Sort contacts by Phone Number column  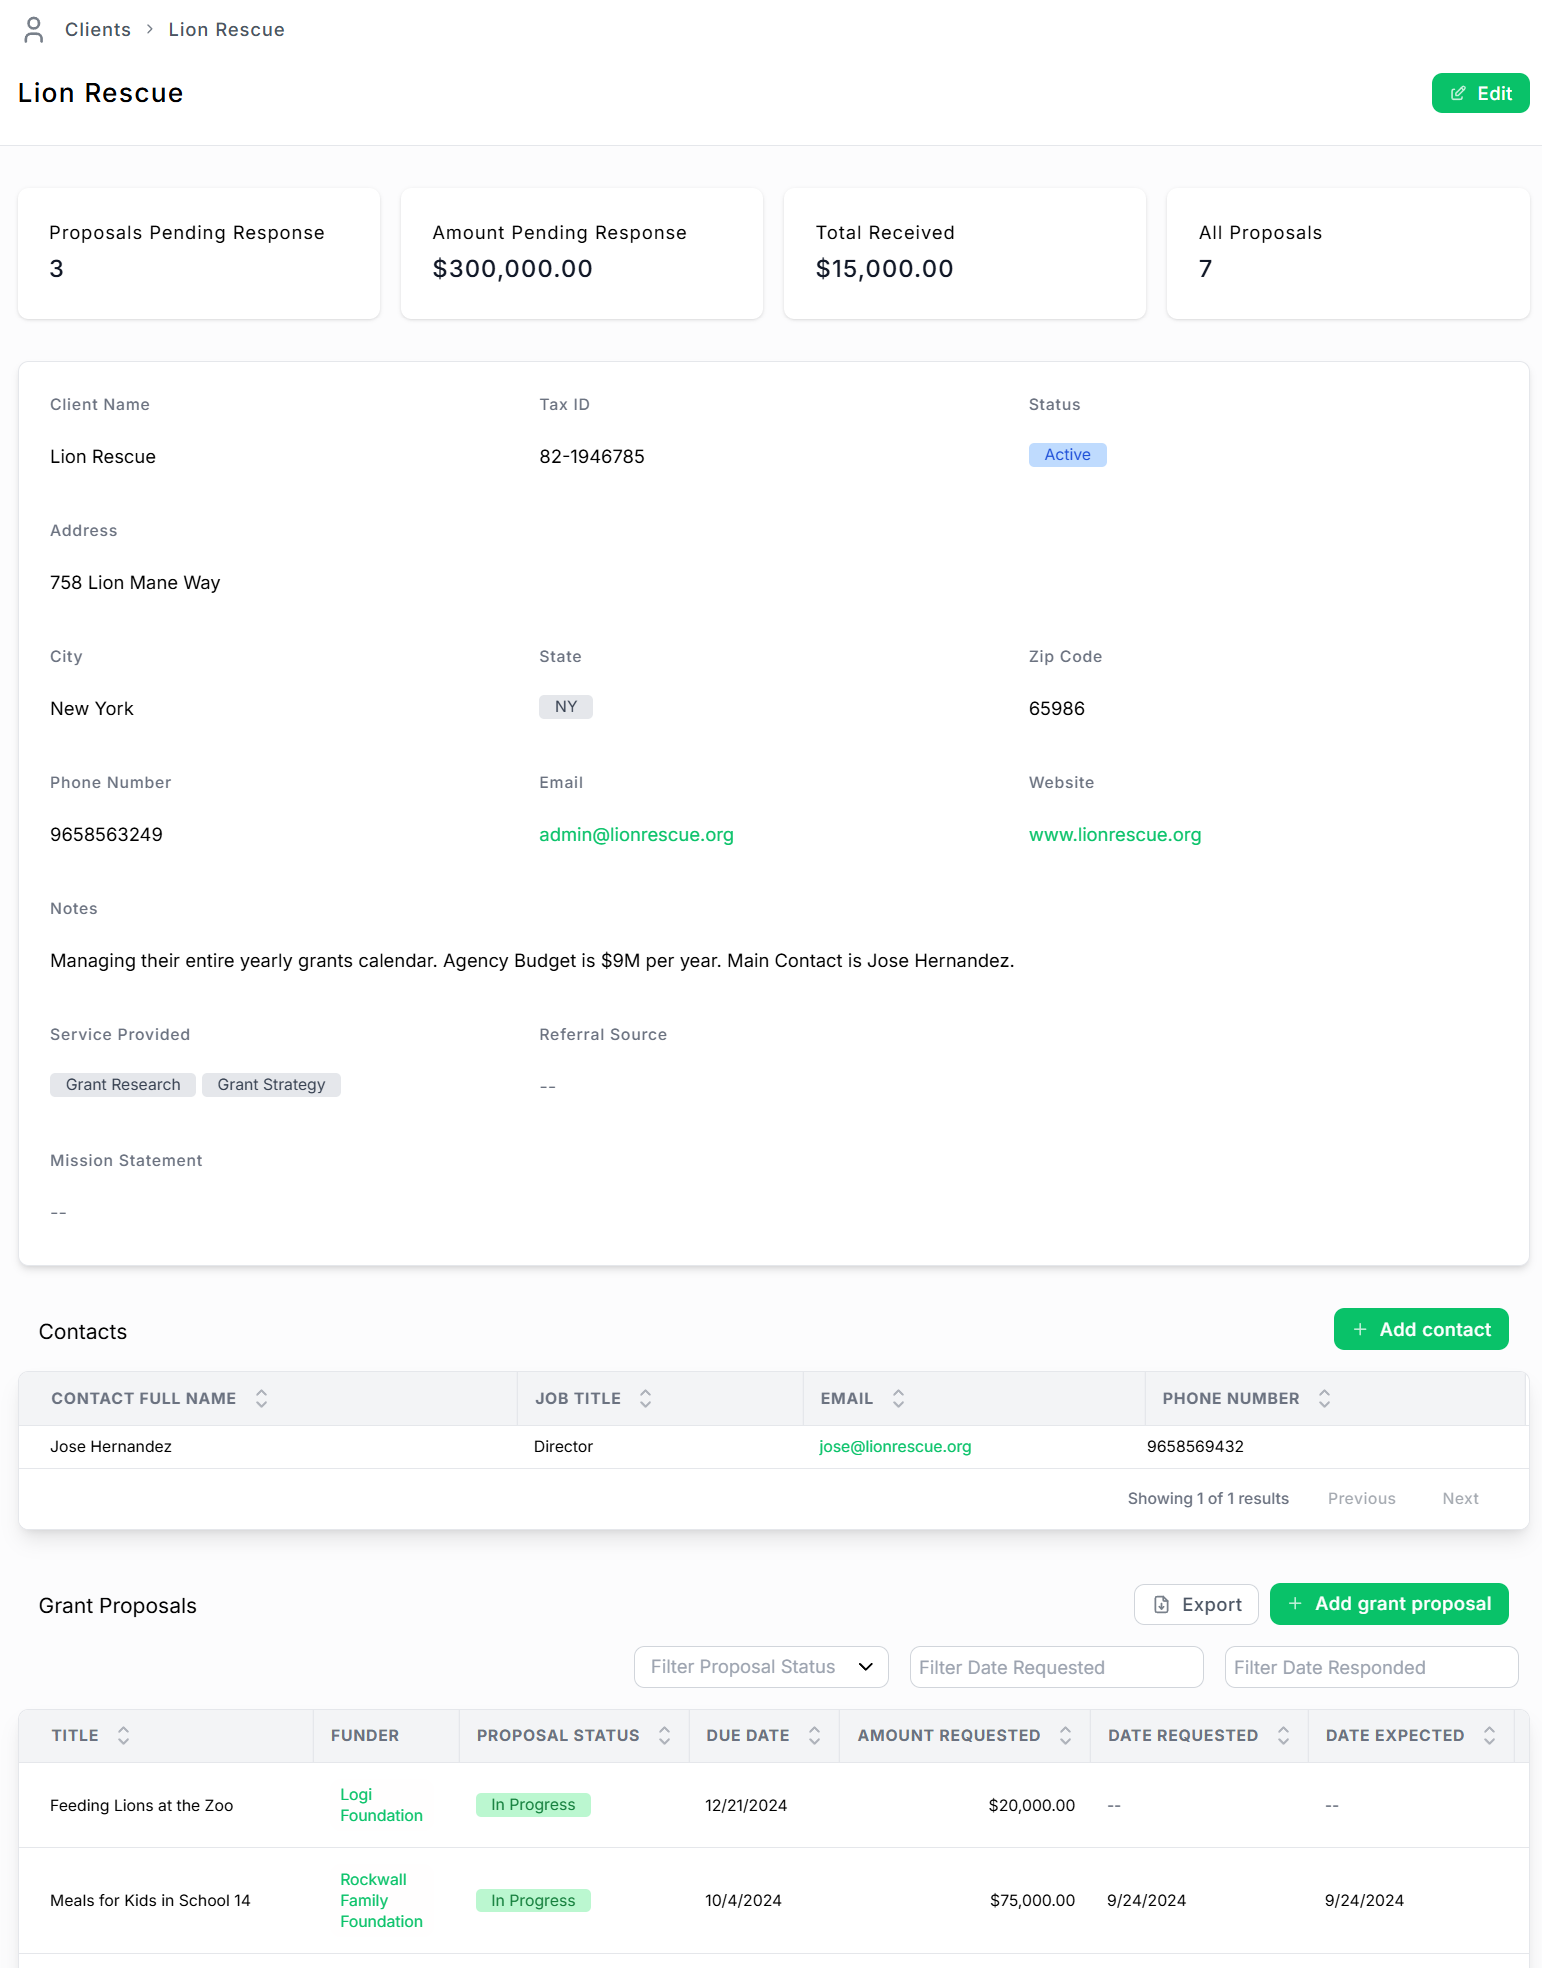pyautogui.click(x=1324, y=1398)
